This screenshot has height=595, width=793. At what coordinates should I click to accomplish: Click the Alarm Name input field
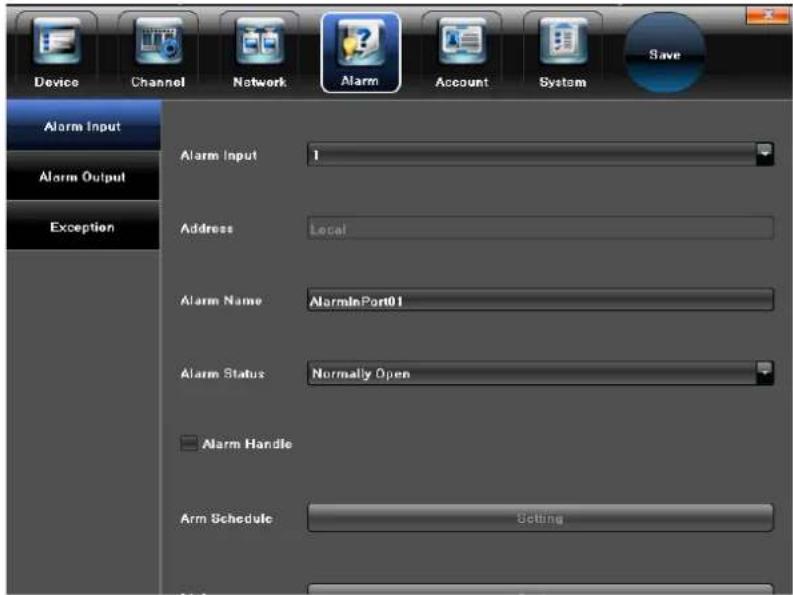(540, 301)
